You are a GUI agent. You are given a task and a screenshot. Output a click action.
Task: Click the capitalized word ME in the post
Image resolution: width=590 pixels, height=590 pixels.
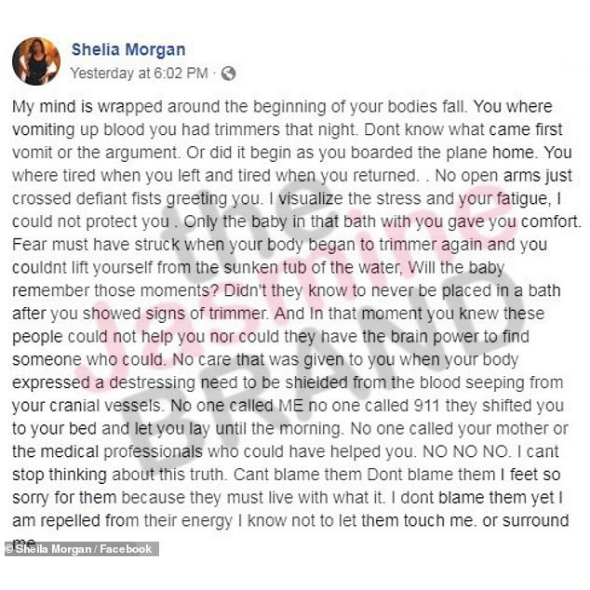coord(290,406)
